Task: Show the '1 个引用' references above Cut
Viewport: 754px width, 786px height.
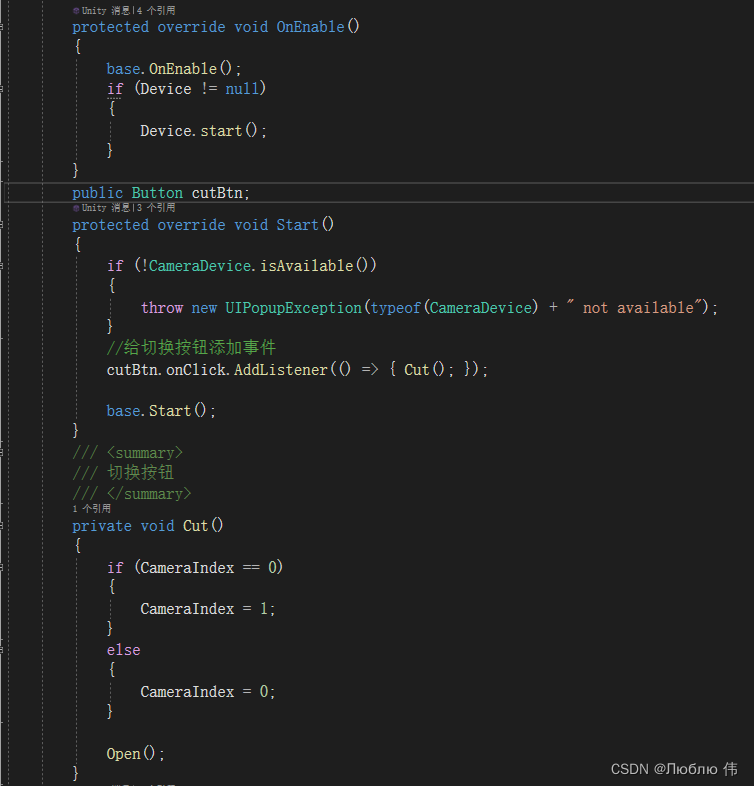Action: point(92,508)
